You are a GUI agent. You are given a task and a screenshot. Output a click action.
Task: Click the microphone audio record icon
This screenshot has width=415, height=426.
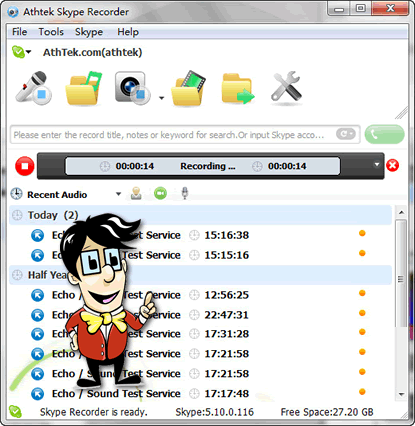33,88
